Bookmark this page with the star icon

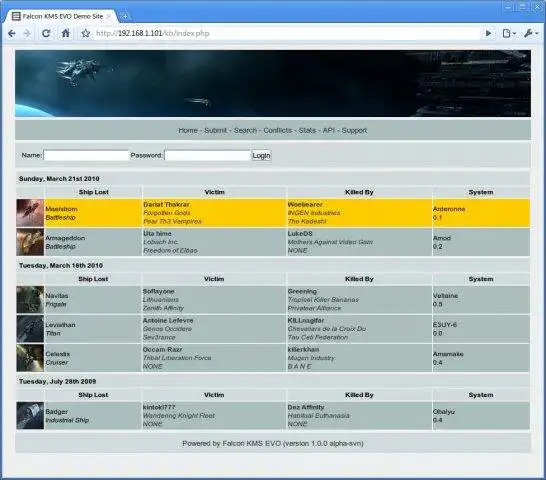[x=85, y=33]
